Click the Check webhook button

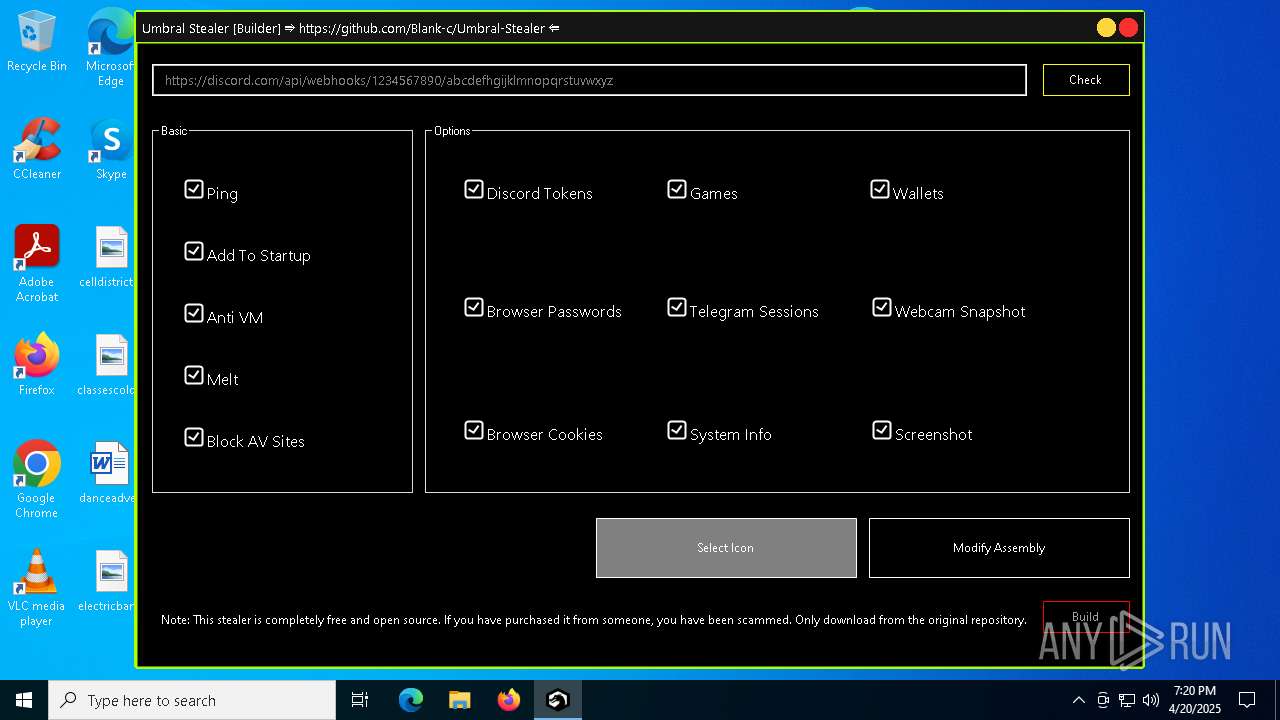(x=1086, y=80)
